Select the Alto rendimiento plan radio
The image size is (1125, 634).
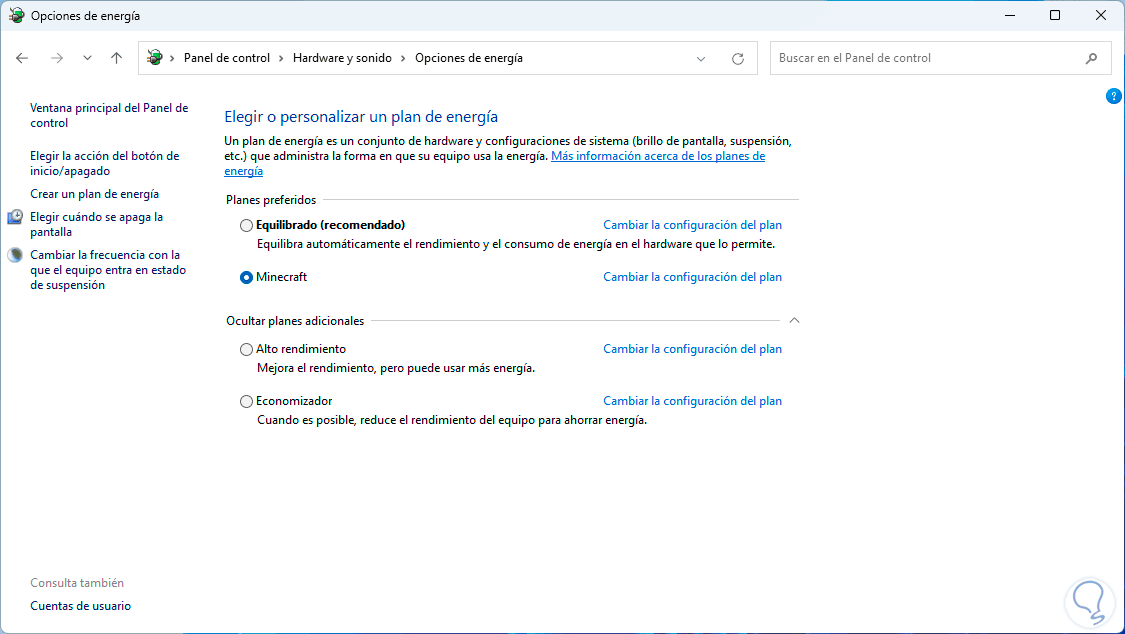246,349
